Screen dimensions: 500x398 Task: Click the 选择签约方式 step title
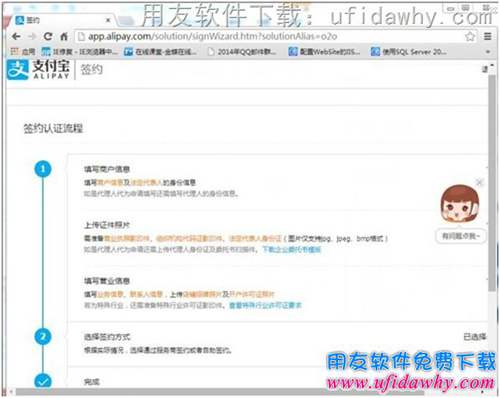pyautogui.click(x=107, y=337)
